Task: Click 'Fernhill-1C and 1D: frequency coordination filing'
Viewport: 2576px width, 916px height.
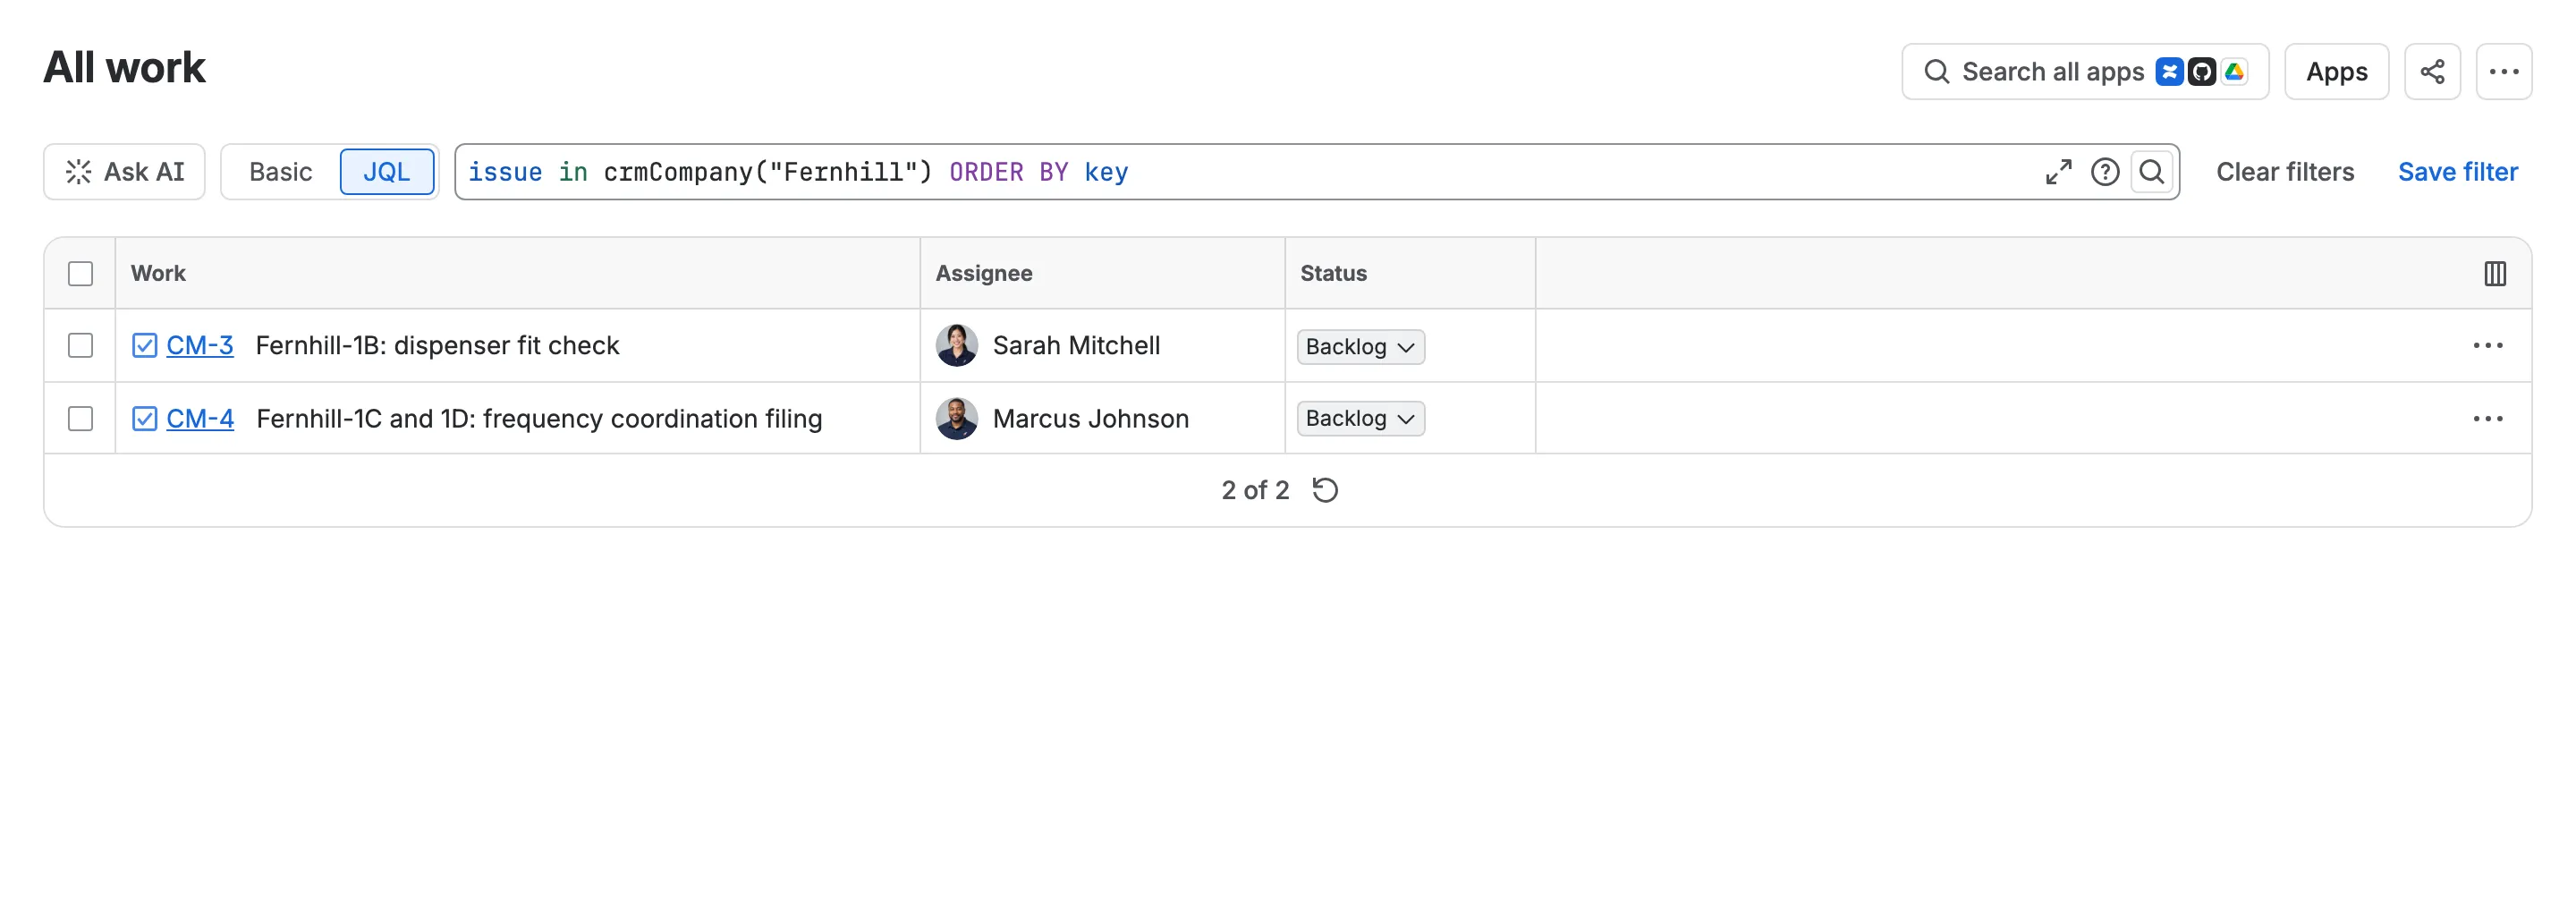Action: click(539, 419)
